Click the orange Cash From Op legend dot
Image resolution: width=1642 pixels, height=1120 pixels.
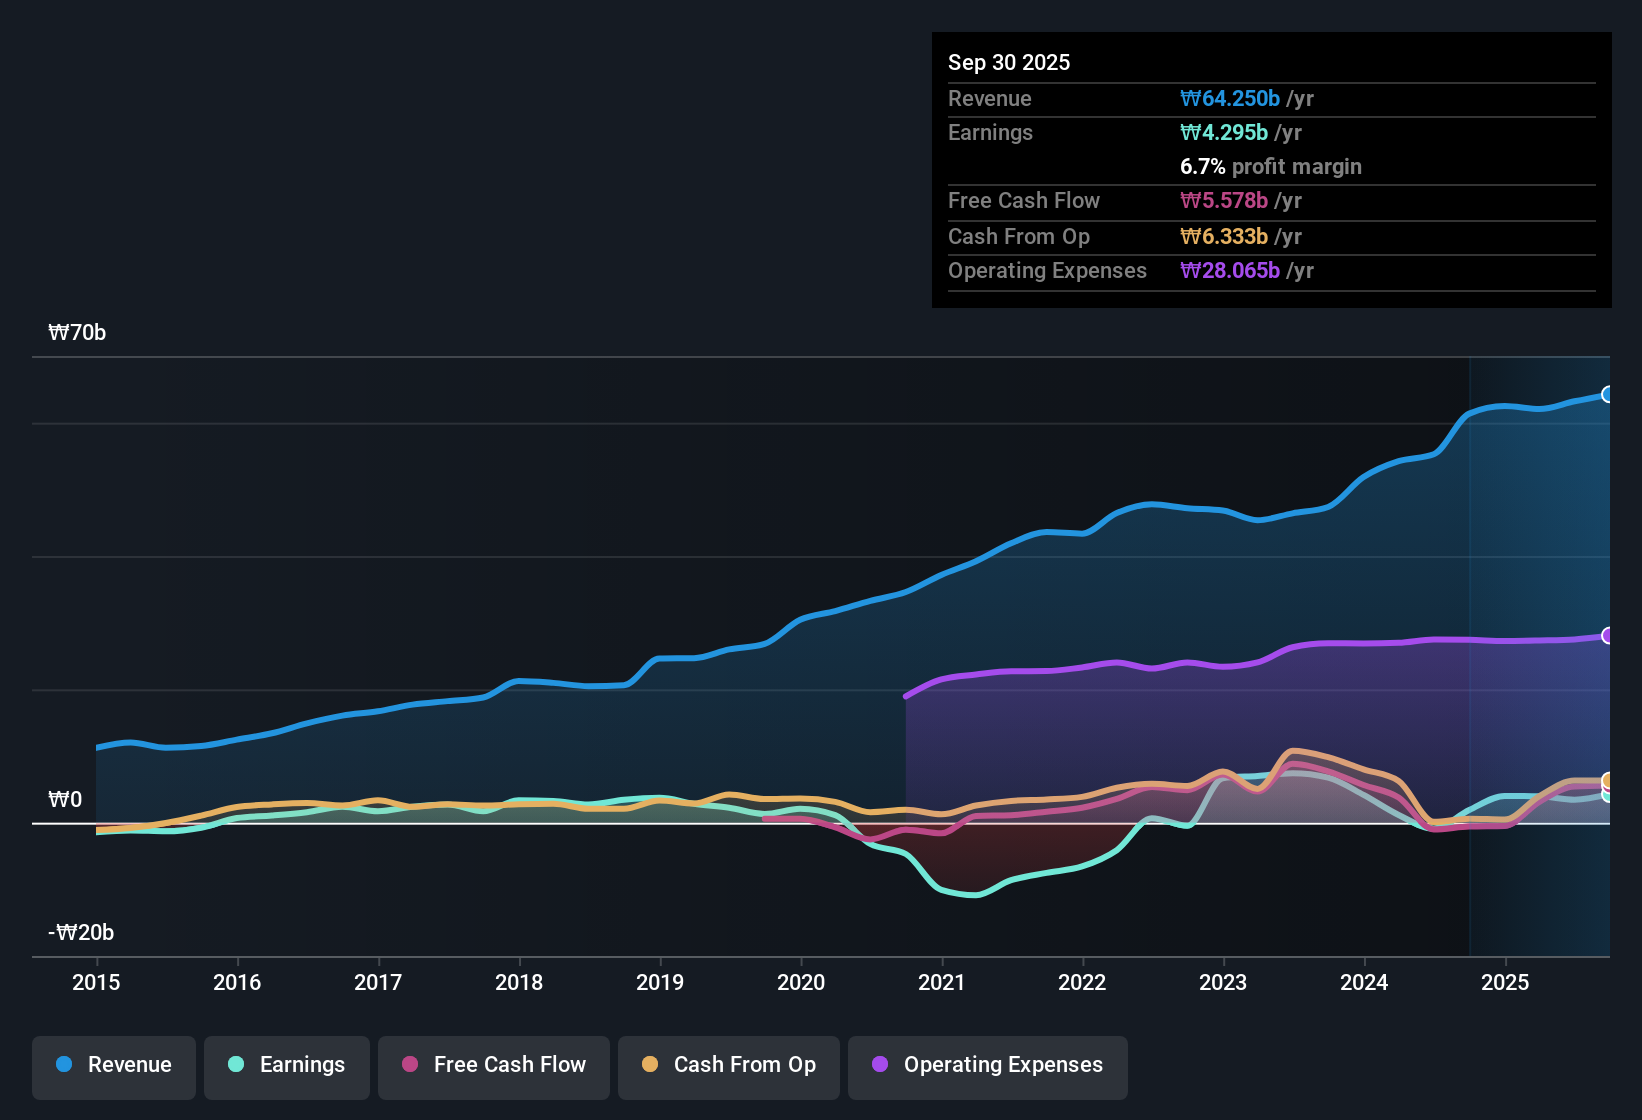[x=649, y=1065]
